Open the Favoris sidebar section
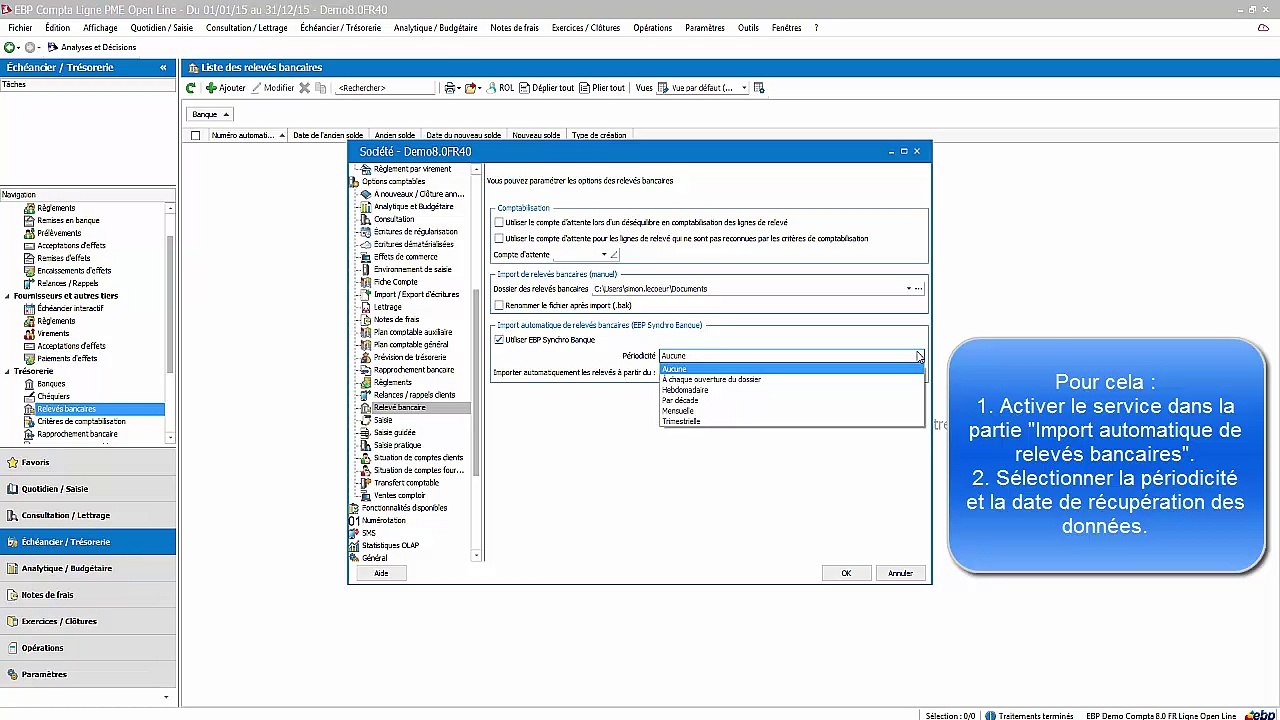This screenshot has height=720, width=1280. coord(88,462)
